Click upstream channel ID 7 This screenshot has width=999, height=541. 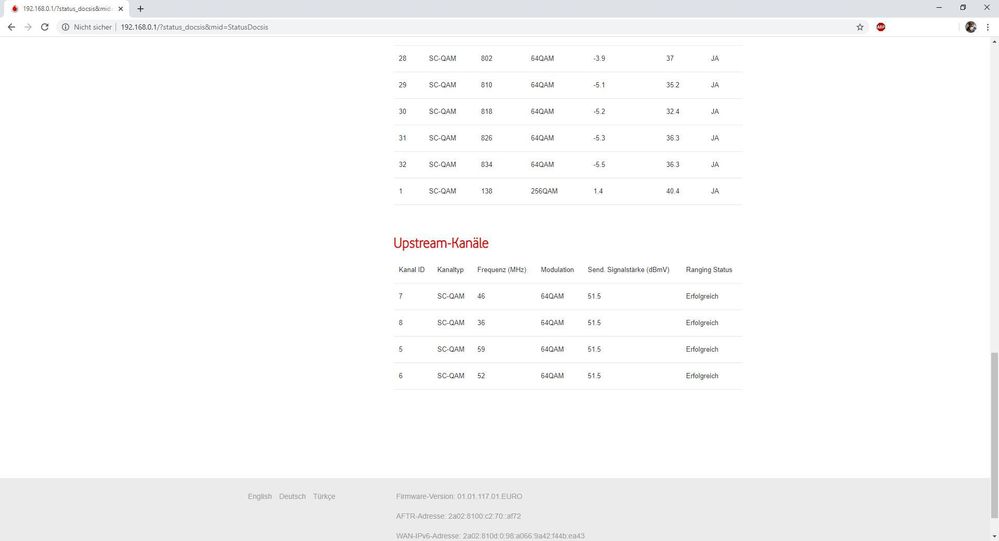(401, 296)
